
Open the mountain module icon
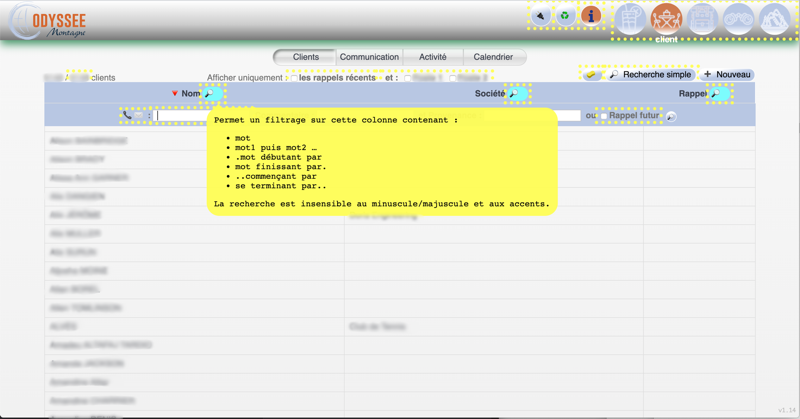774,19
